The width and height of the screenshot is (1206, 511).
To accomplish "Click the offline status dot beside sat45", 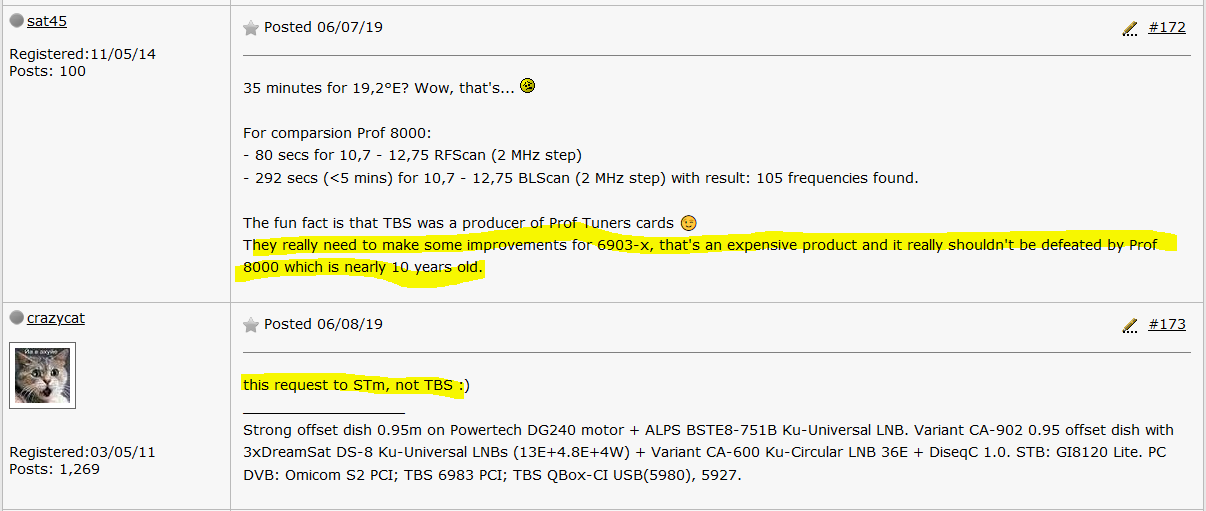I will pos(17,20).
